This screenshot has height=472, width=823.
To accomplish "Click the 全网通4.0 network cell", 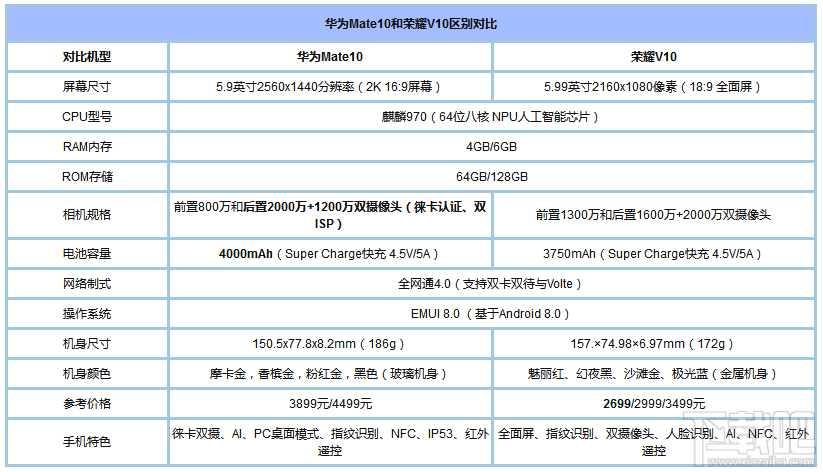I will [491, 284].
